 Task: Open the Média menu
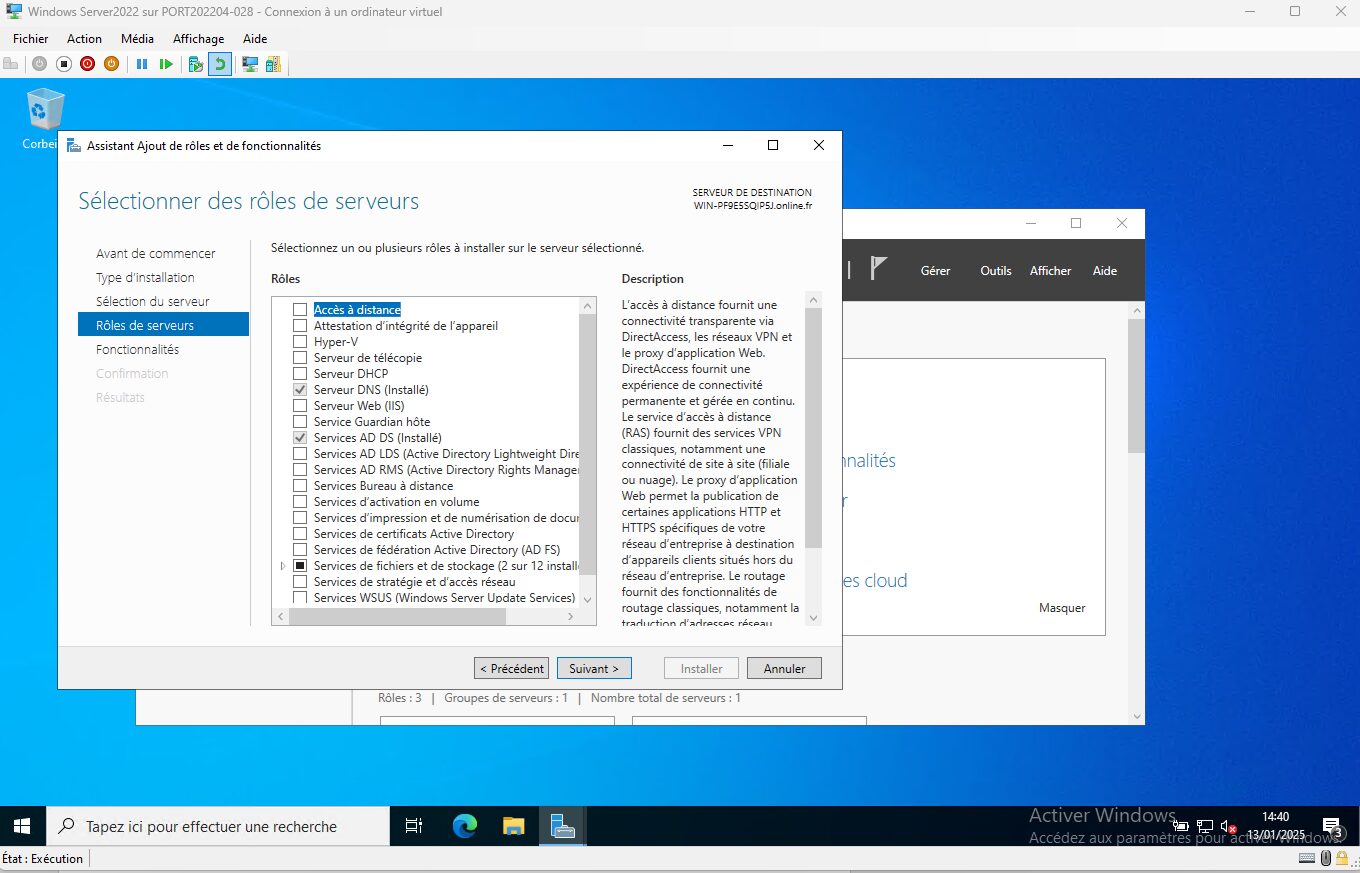137,39
